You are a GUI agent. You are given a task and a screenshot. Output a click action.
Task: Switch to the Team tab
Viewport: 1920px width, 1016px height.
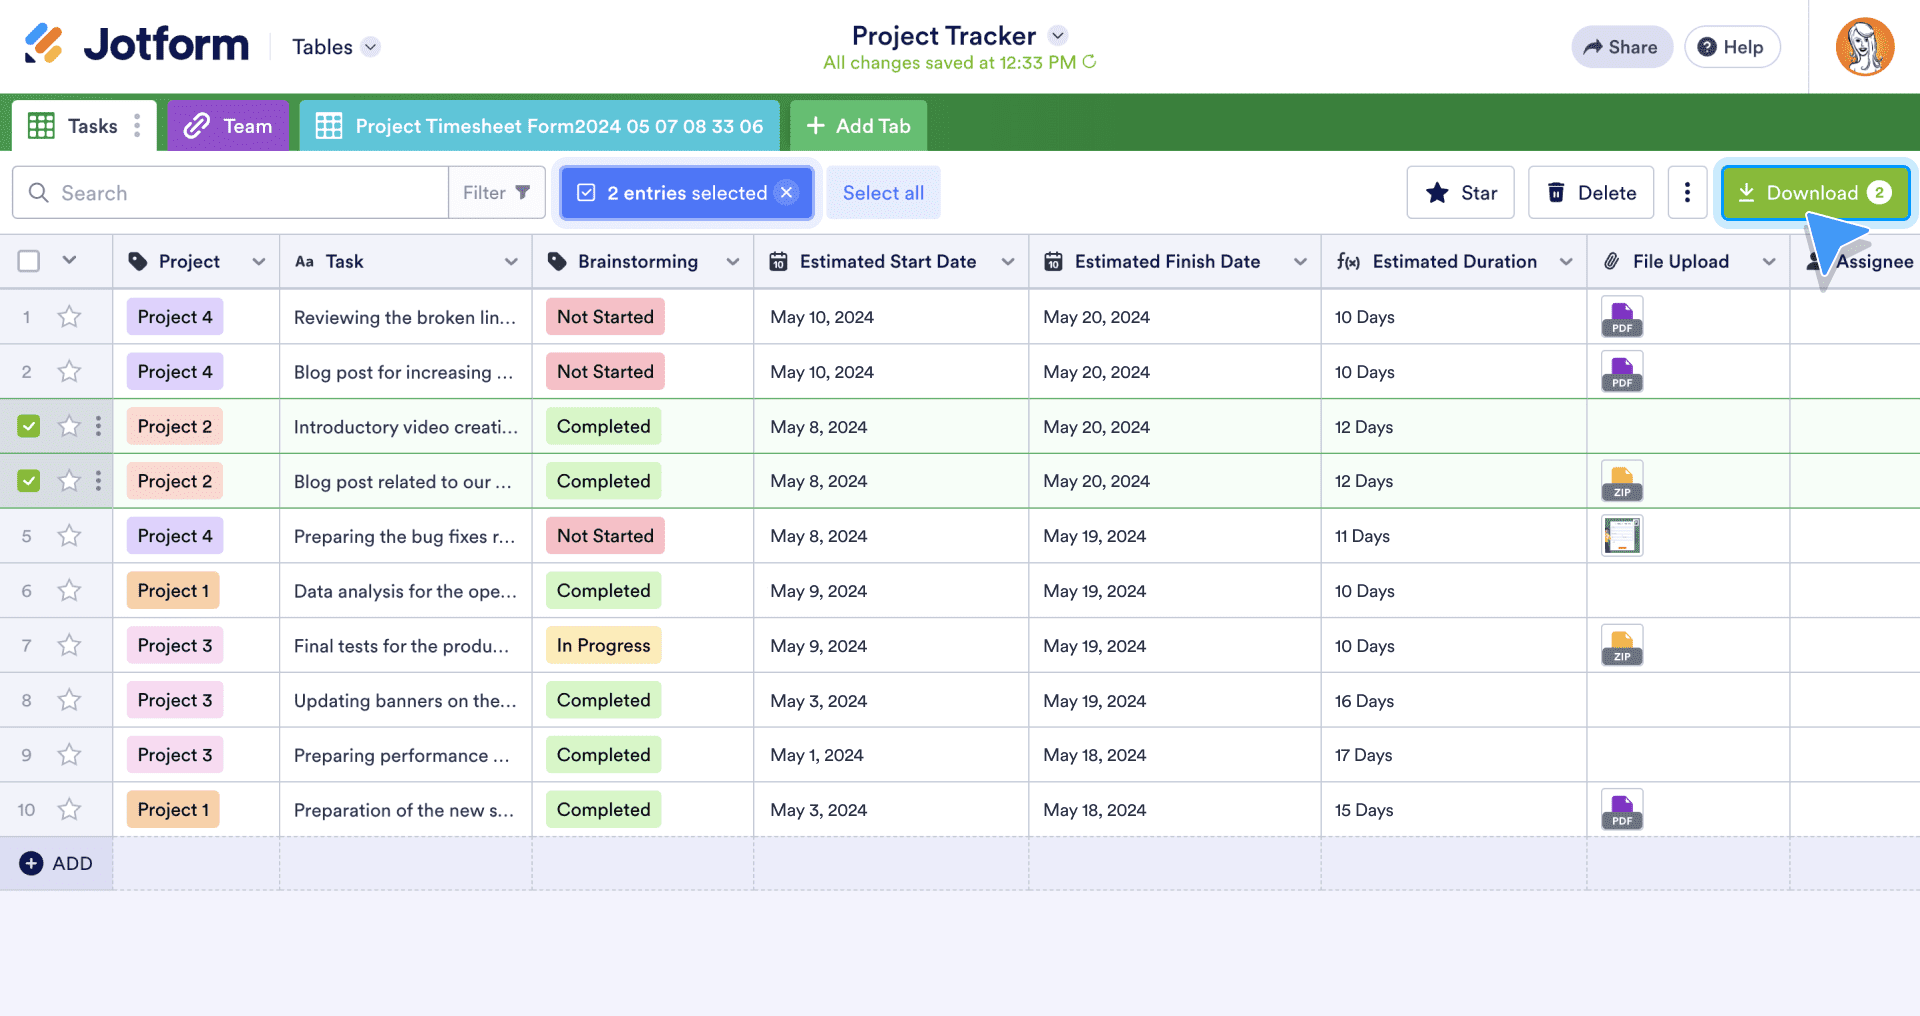[229, 126]
